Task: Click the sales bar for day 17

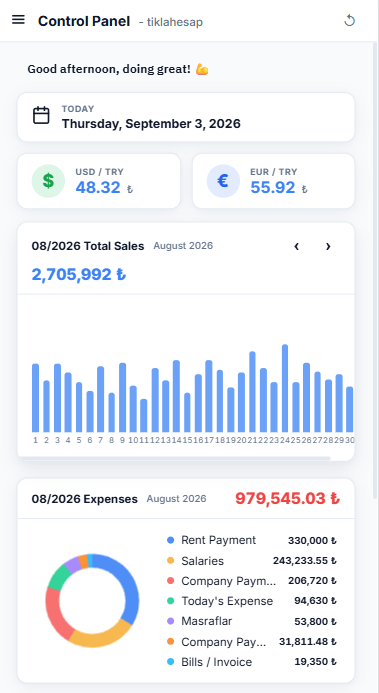Action: (x=209, y=396)
